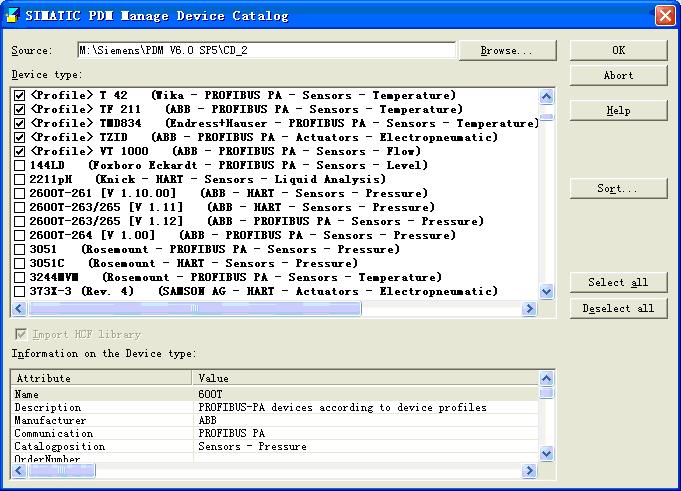Click the Attribute column header
Viewport: 681px width, 491px height.
101,378
